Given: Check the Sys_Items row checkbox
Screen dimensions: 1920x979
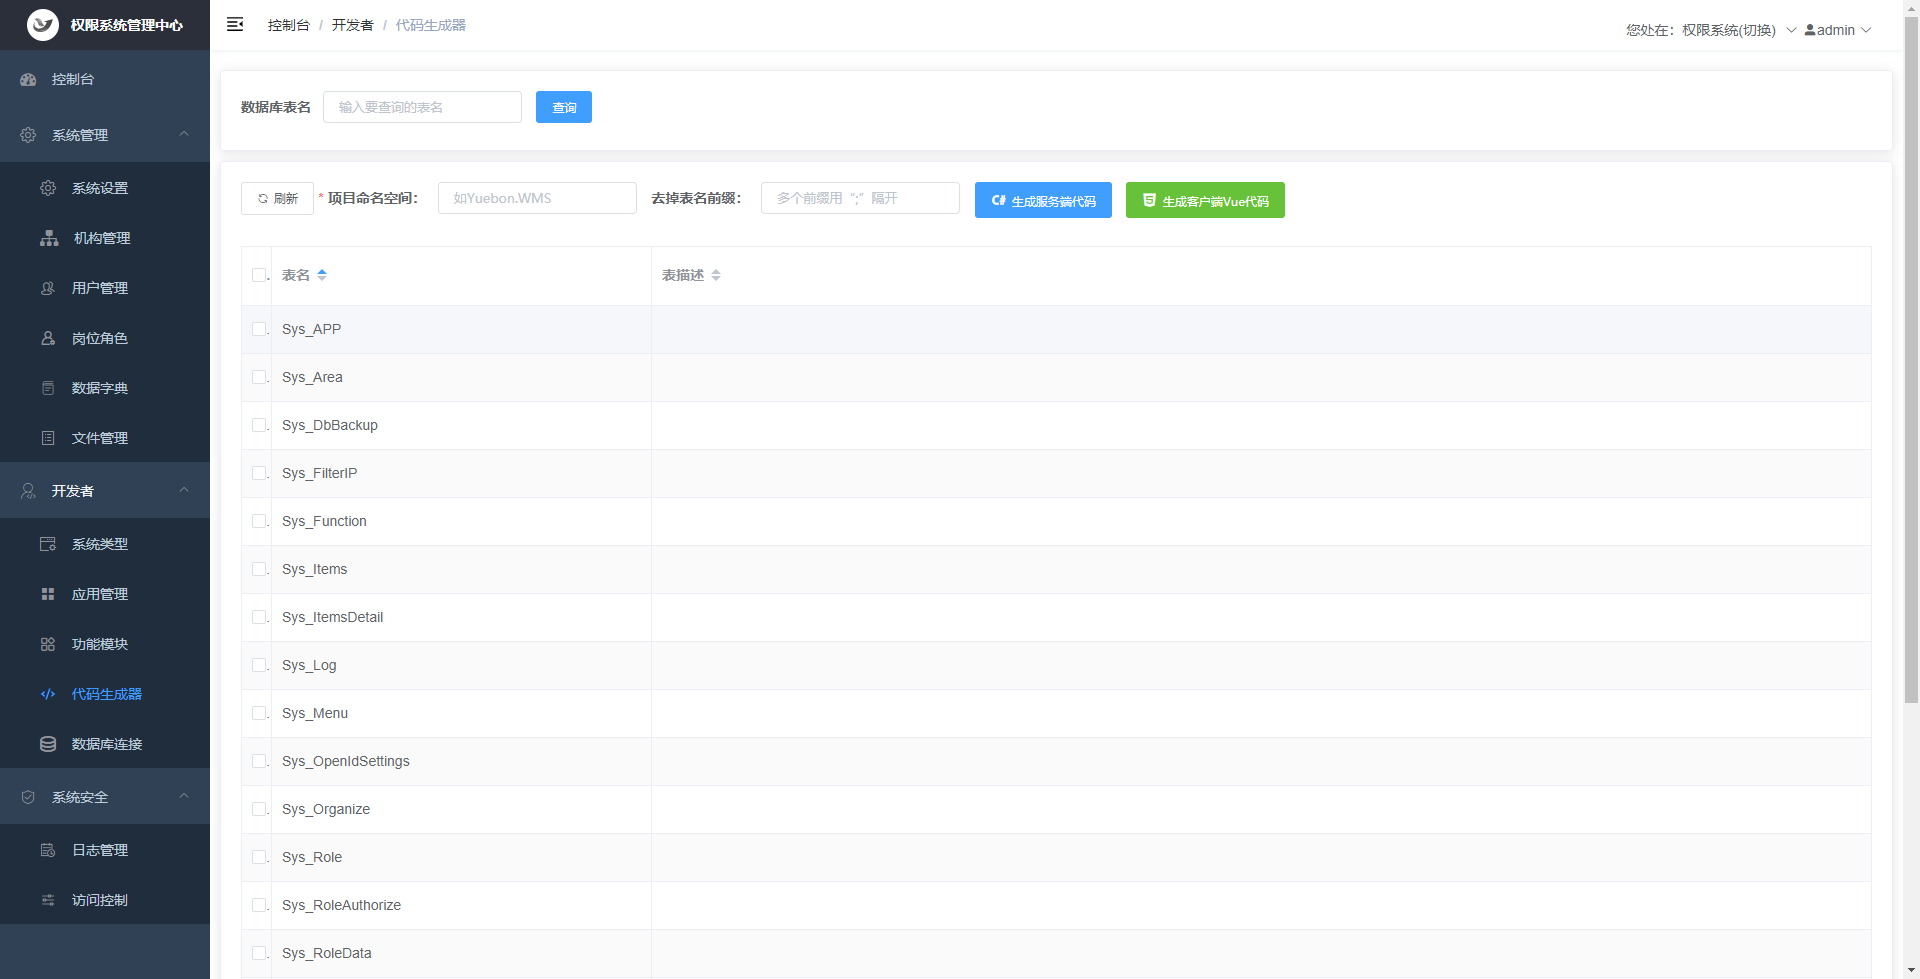Looking at the screenshot, I should (259, 569).
